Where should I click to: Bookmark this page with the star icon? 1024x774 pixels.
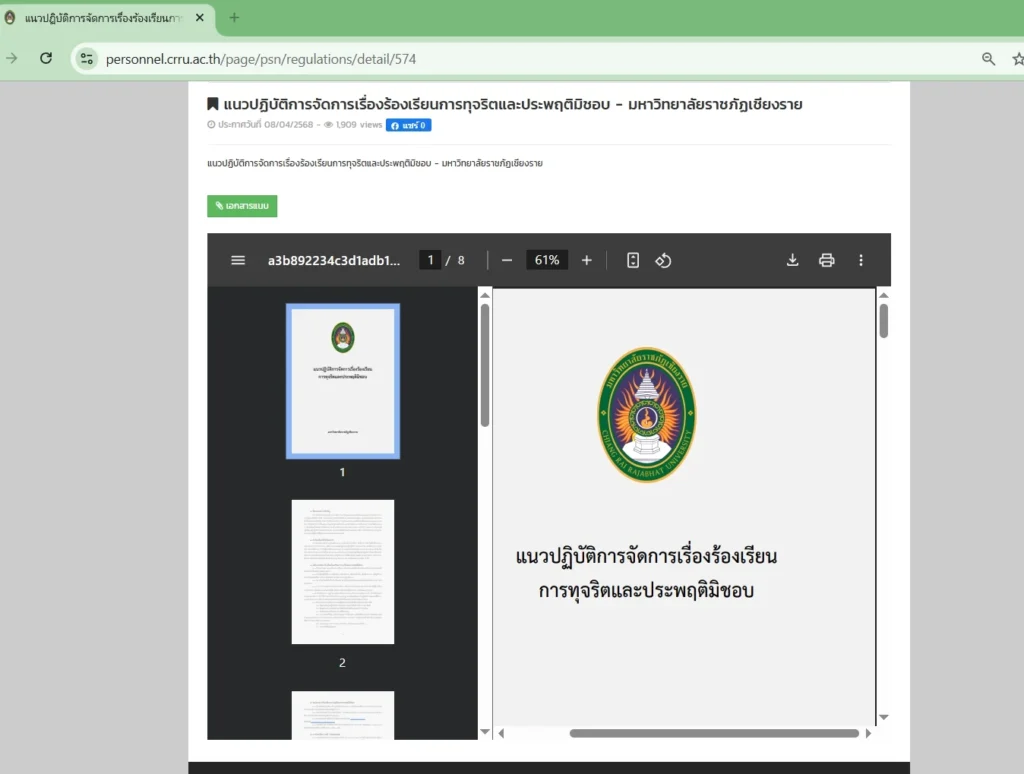click(1017, 59)
